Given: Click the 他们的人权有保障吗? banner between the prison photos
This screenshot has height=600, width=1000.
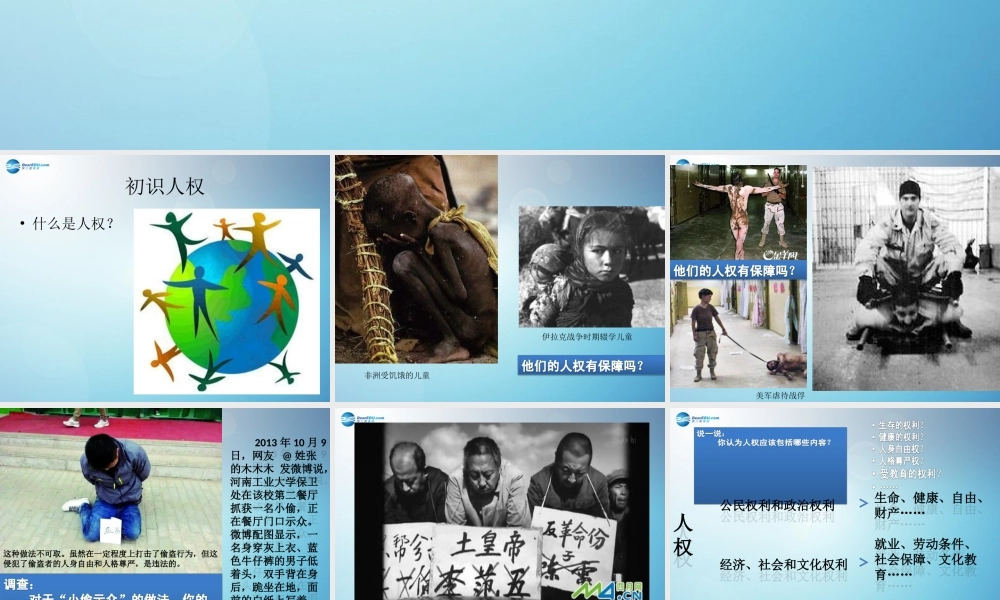Looking at the screenshot, I should (738, 270).
